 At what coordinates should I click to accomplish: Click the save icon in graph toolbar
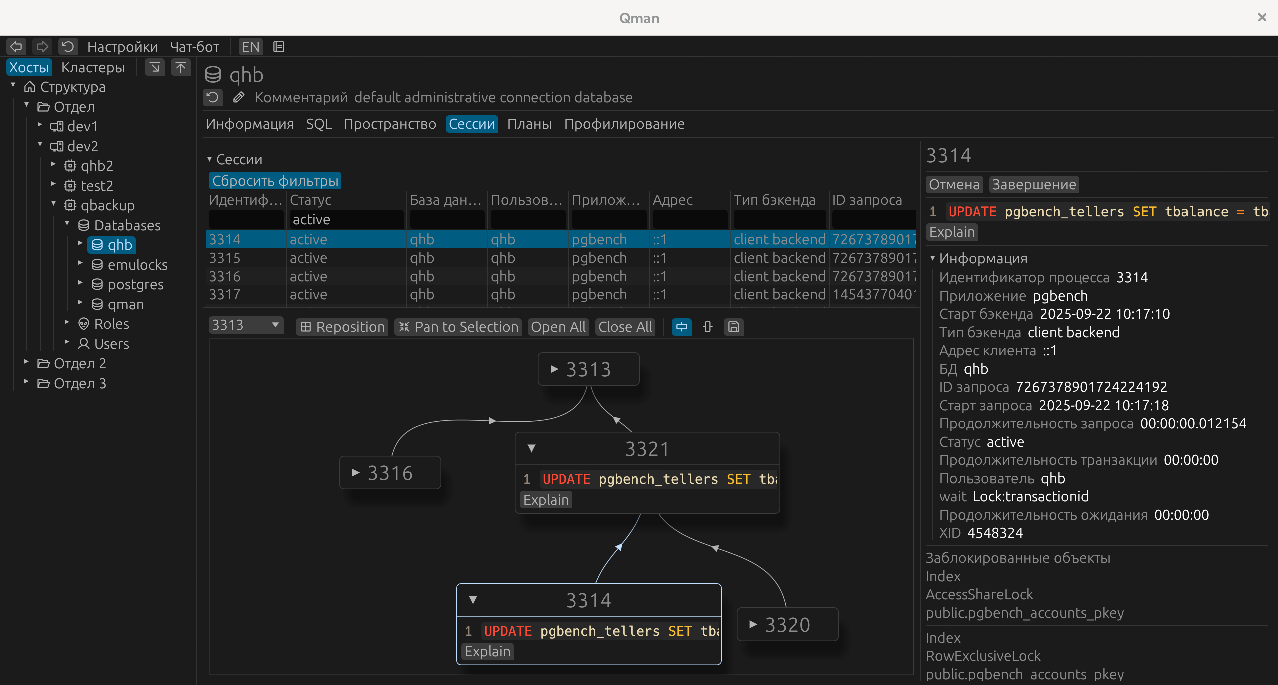734,327
